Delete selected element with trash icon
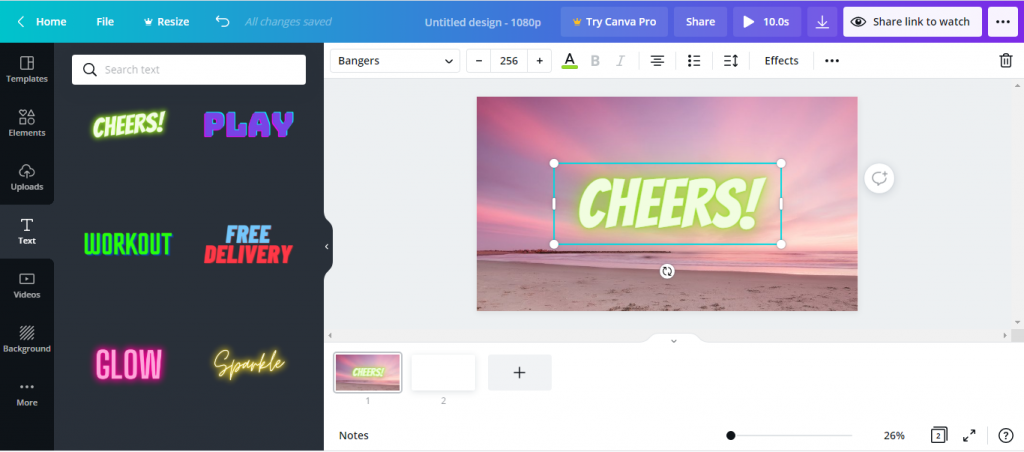This screenshot has height=452, width=1024. (x=1006, y=61)
